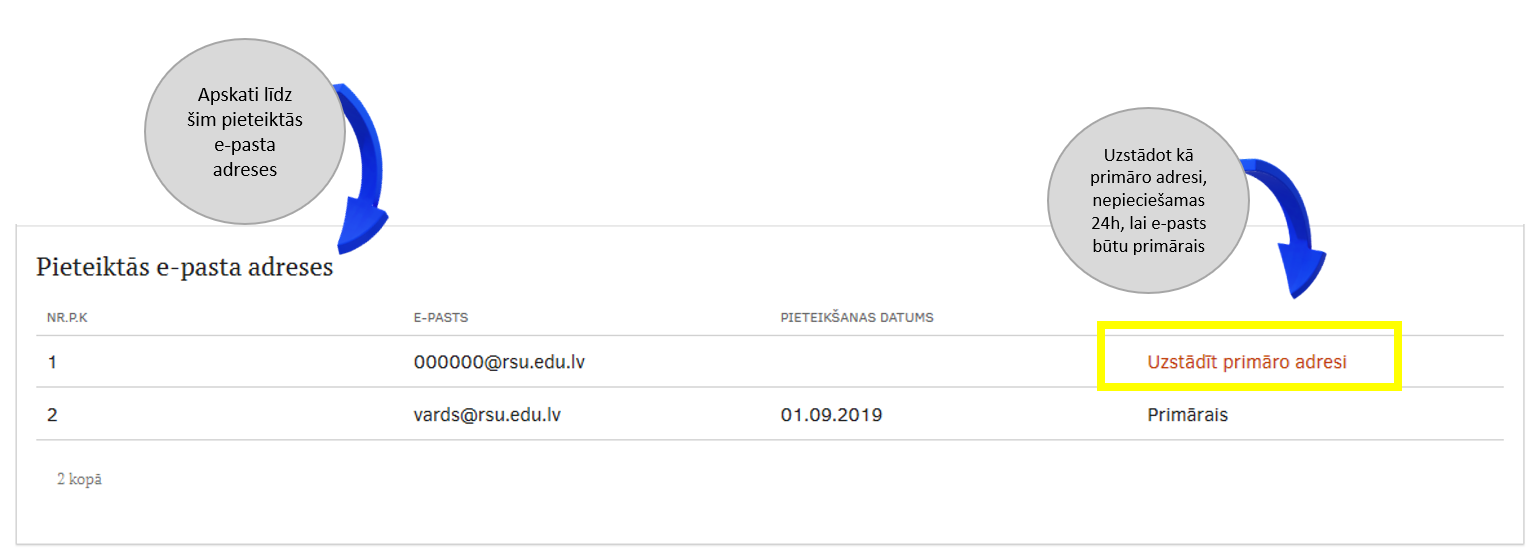The width and height of the screenshot is (1529, 549).
Task: Select the vards@rsu.edu.lv email address
Action: [487, 414]
